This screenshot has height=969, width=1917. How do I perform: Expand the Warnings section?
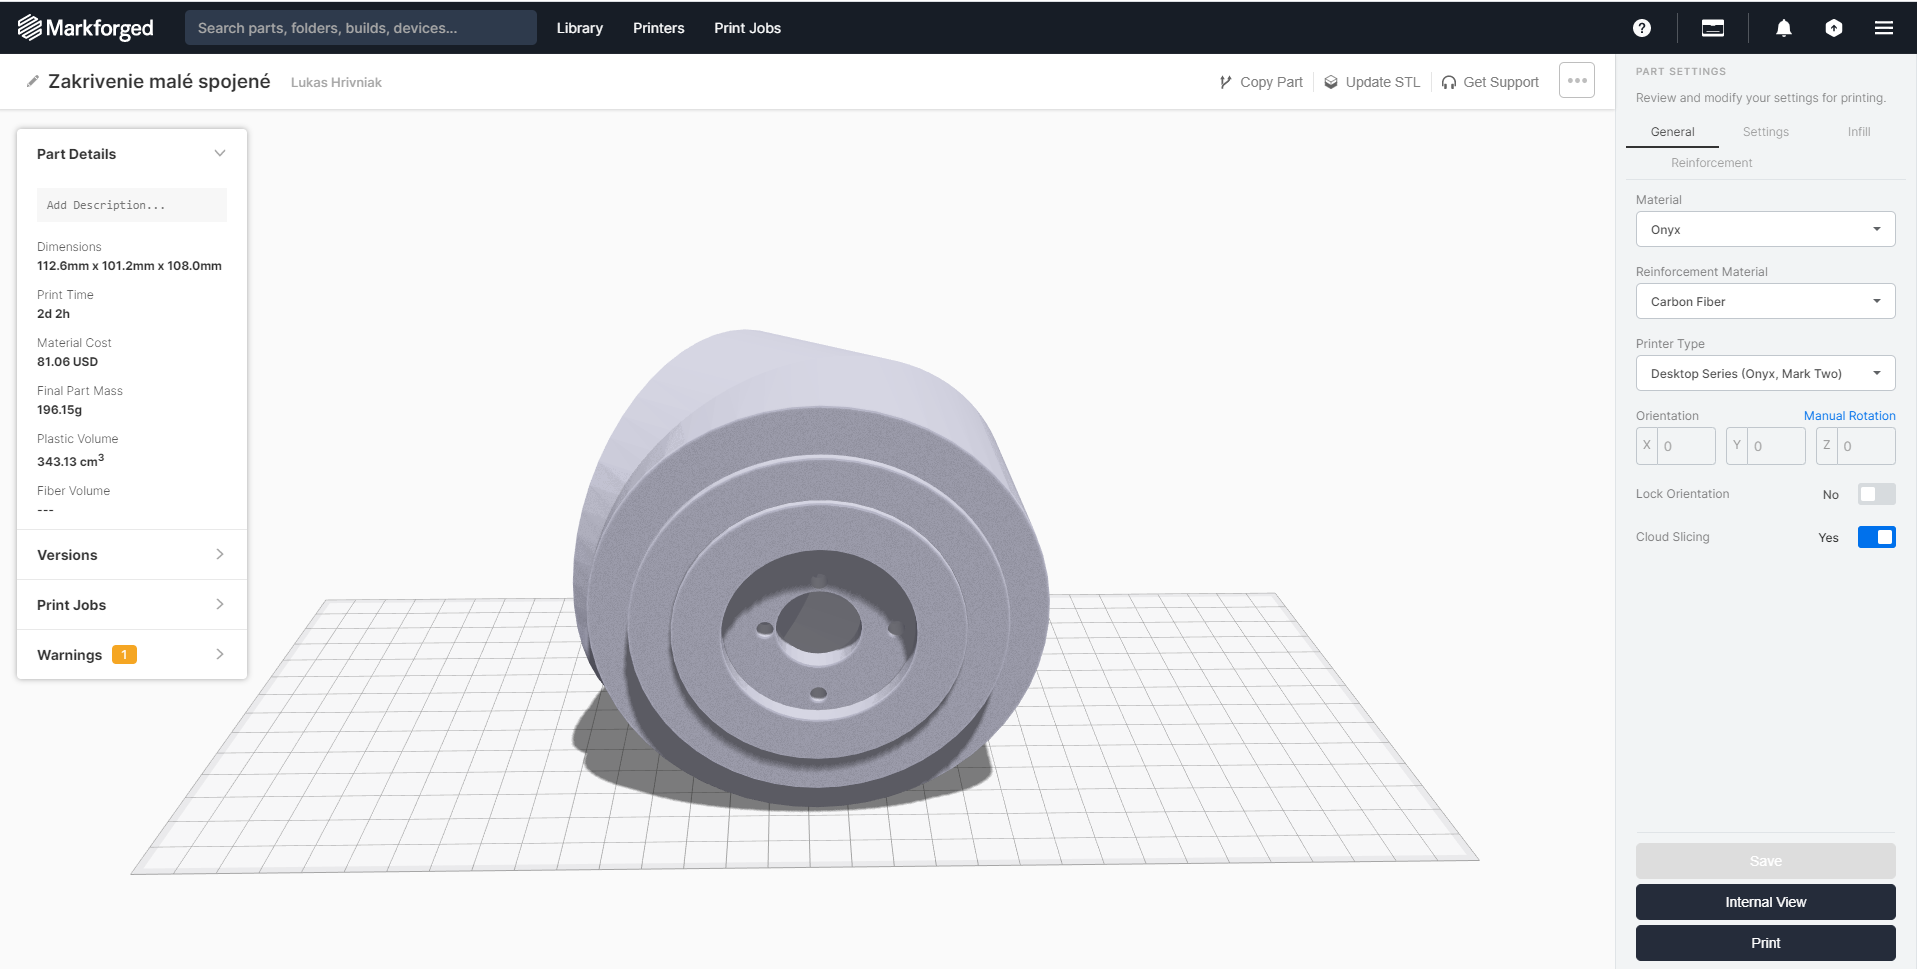(132, 655)
